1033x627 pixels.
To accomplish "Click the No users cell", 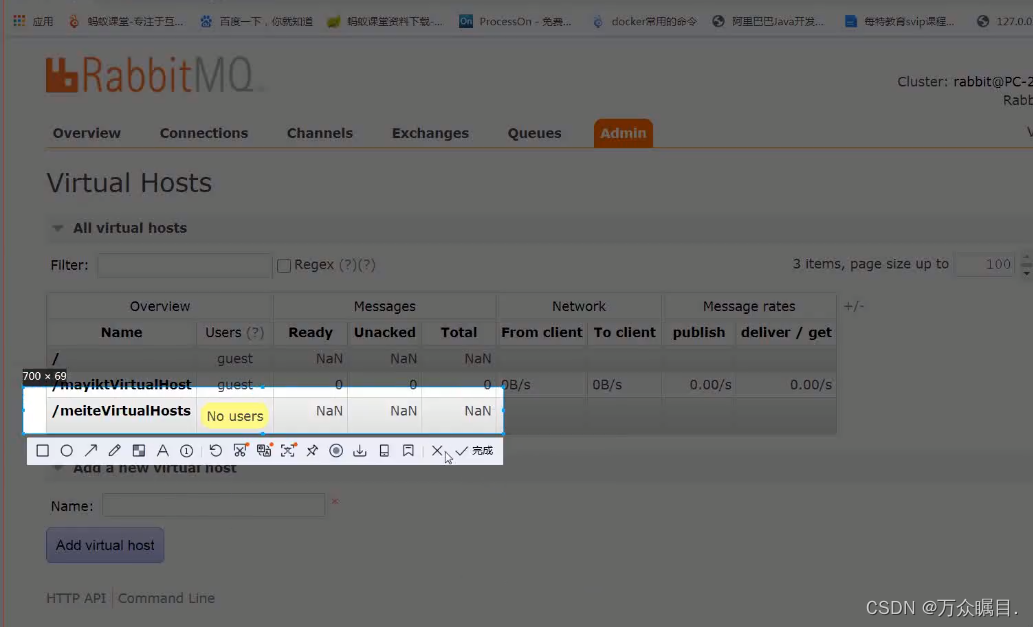I will (235, 416).
